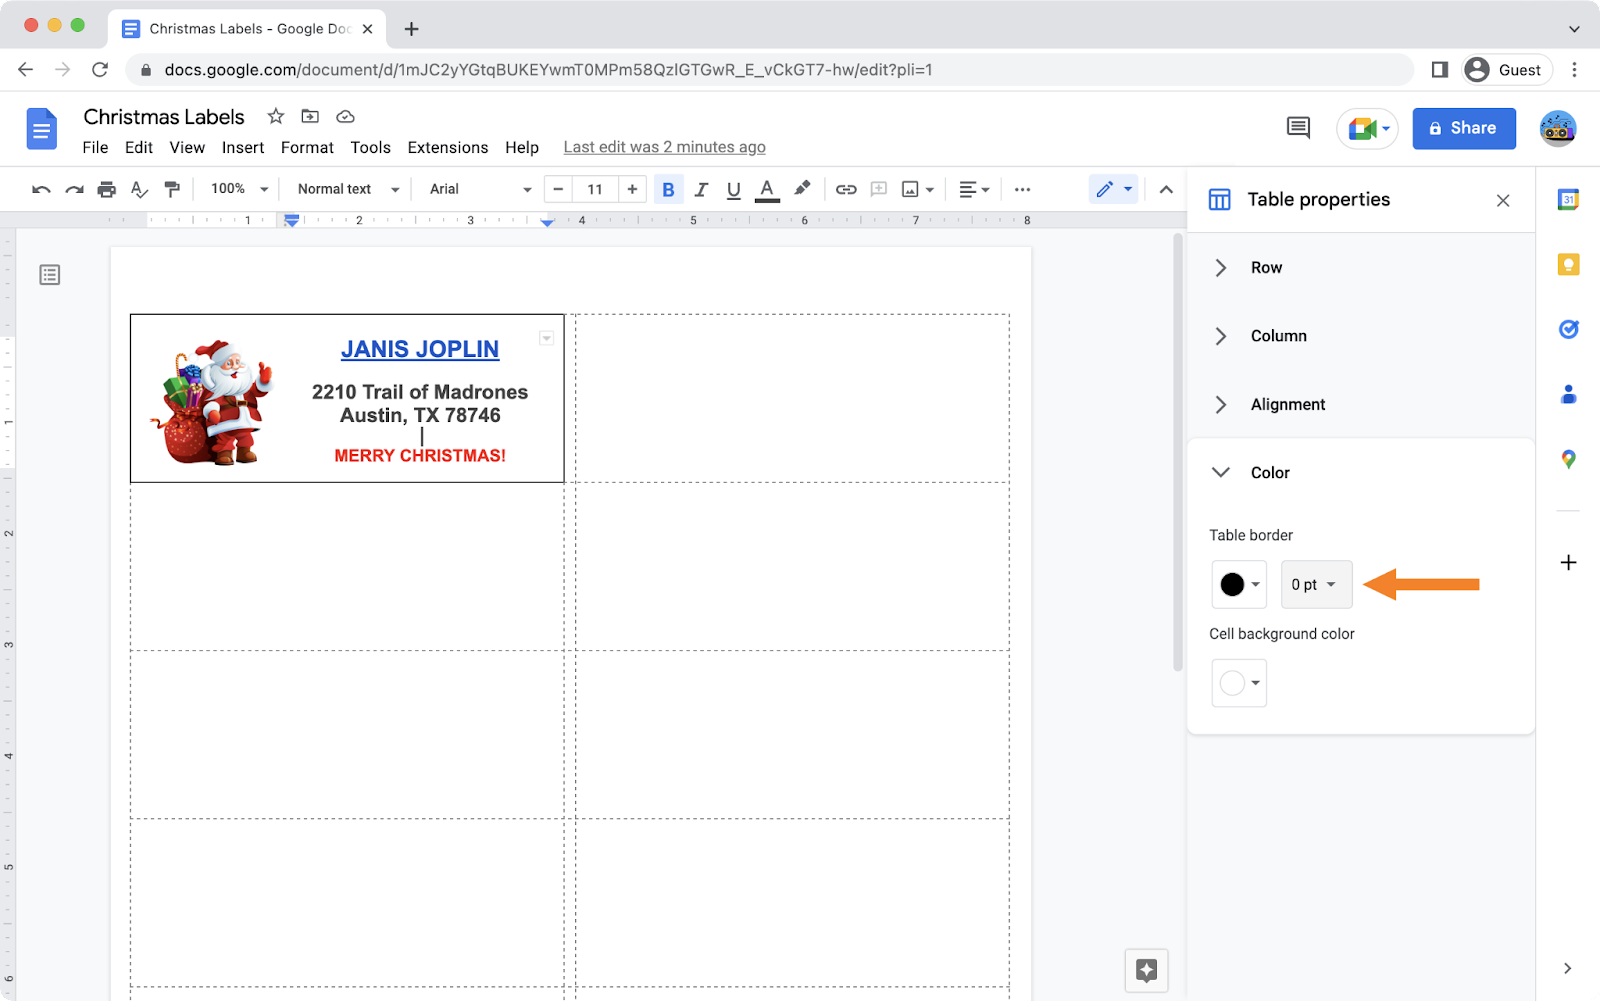The height and width of the screenshot is (1001, 1600).
Task: Click the Share button
Action: pyautogui.click(x=1463, y=128)
